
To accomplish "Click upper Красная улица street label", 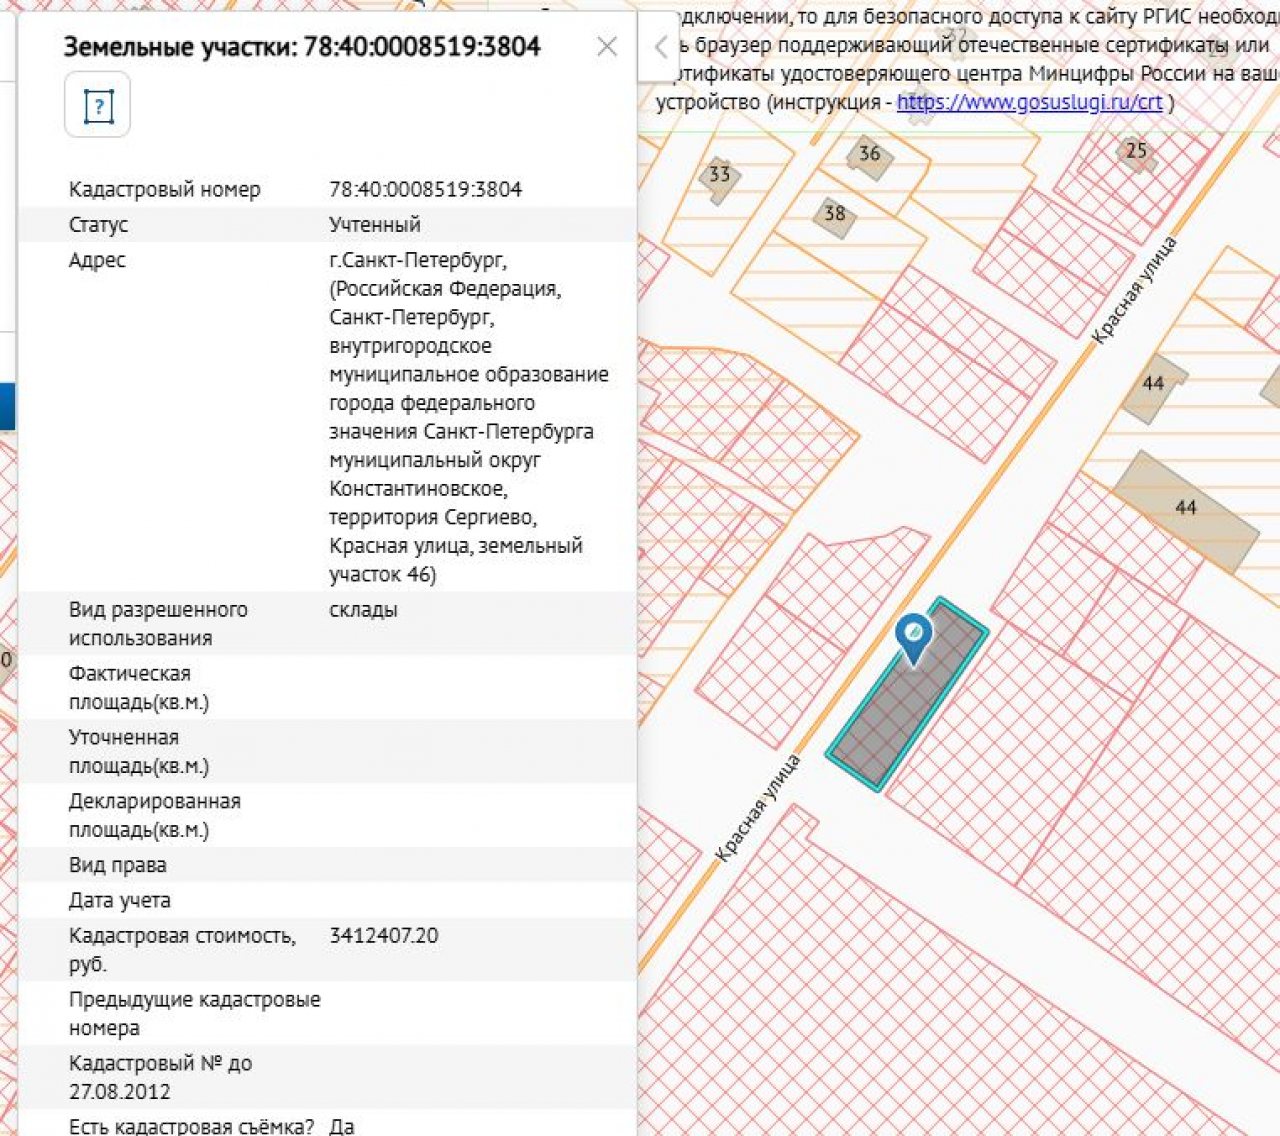I will [x=1135, y=291].
